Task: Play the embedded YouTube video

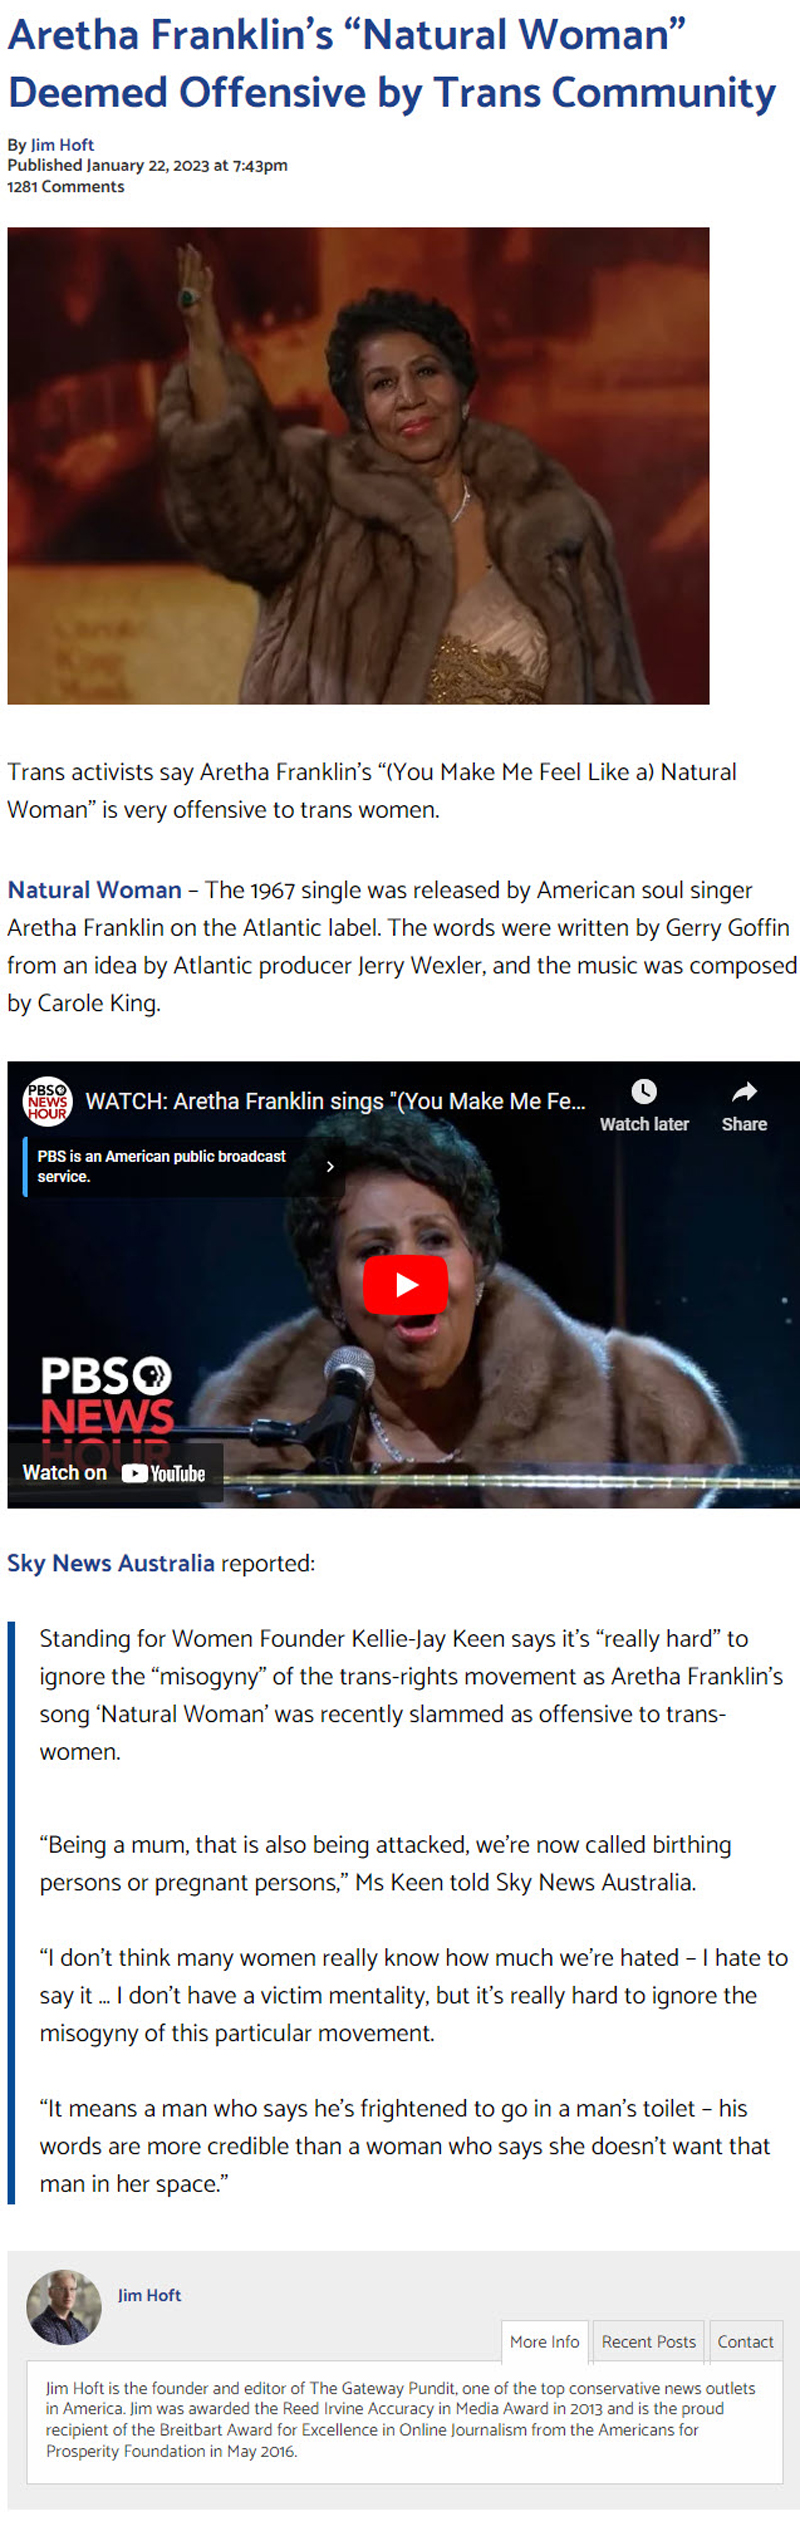Action: [405, 1284]
